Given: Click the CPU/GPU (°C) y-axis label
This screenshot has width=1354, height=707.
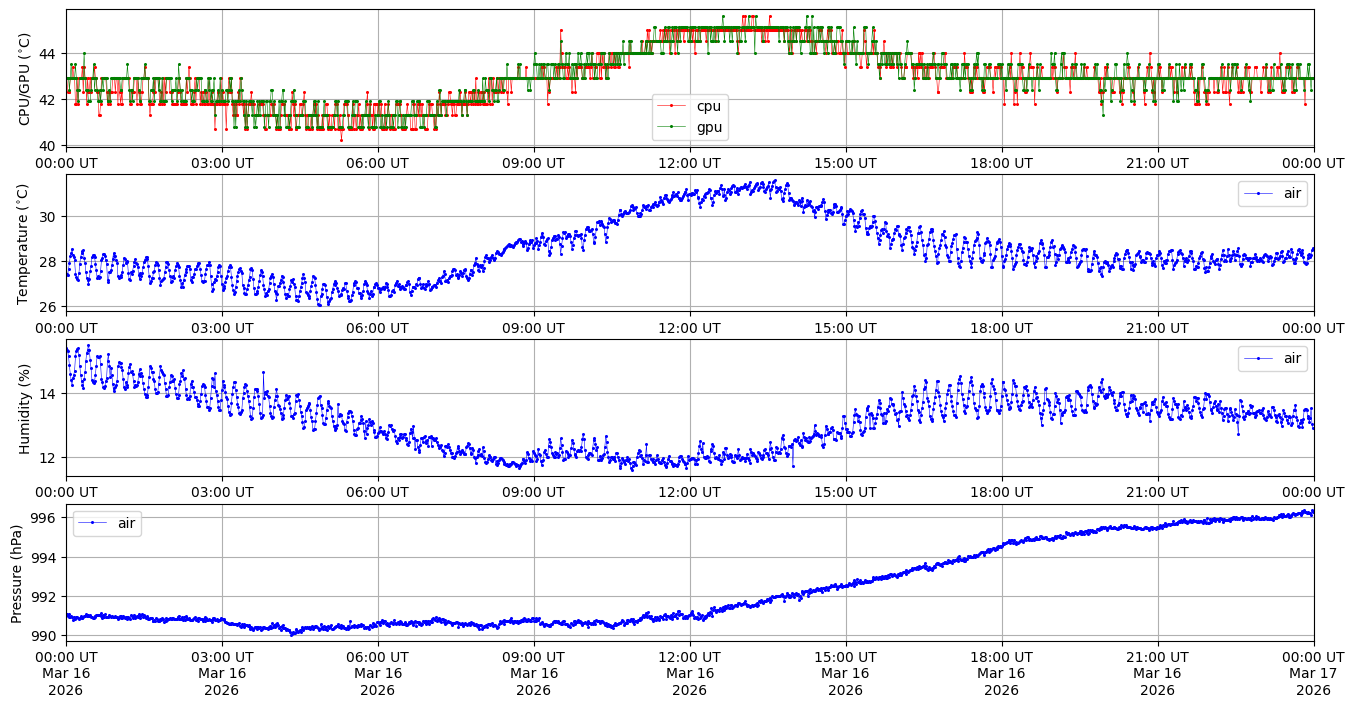Looking at the screenshot, I should tap(25, 78).
